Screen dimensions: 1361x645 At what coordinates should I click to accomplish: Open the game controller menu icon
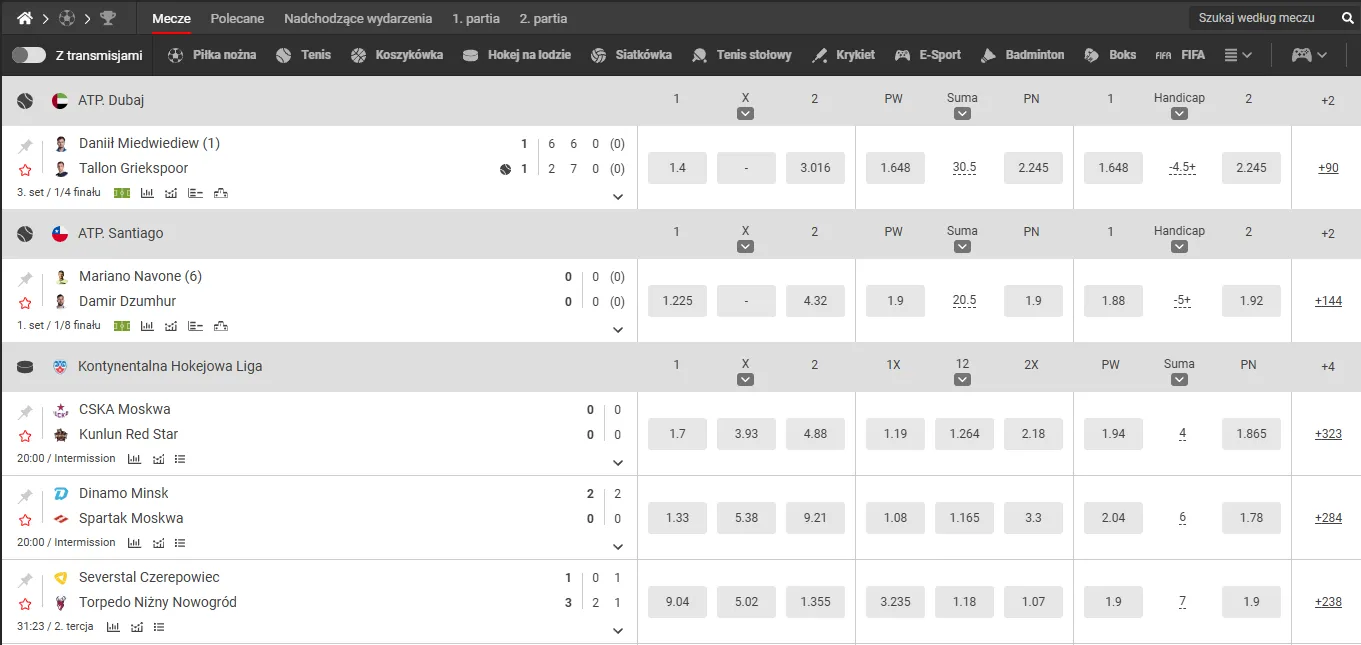pyautogui.click(x=1309, y=55)
